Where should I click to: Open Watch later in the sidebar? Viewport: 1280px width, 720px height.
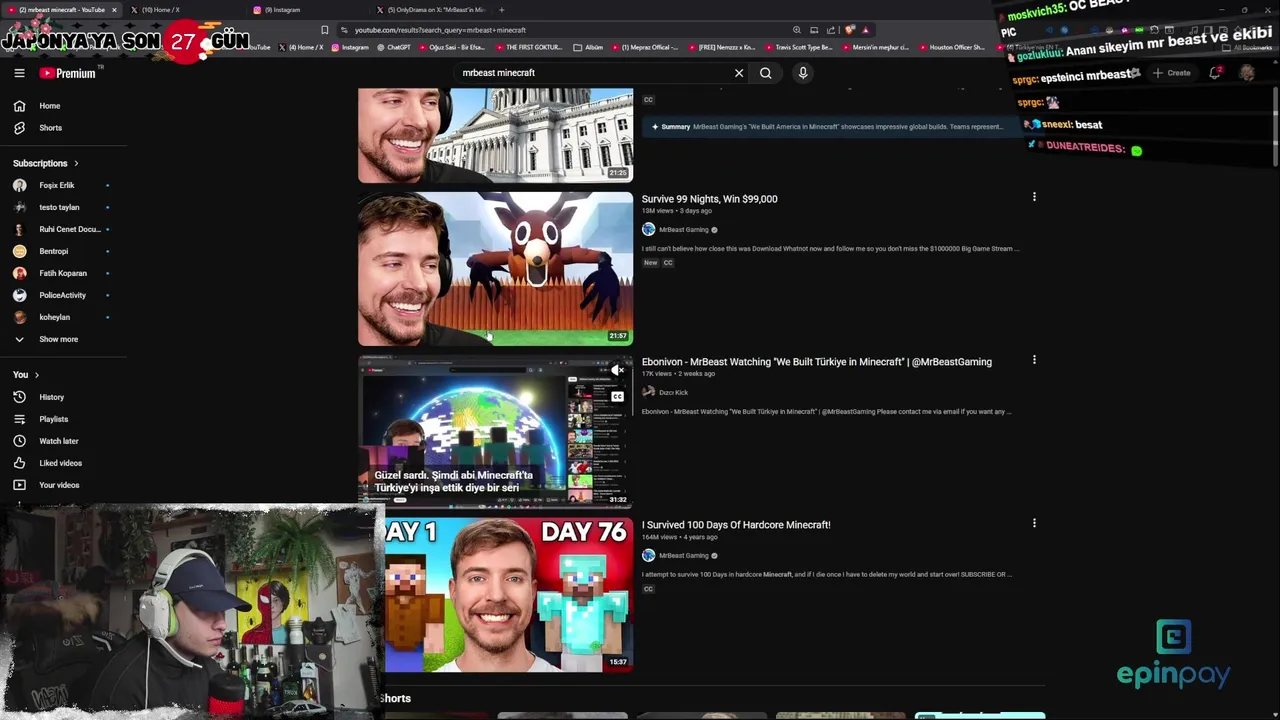pos(60,441)
